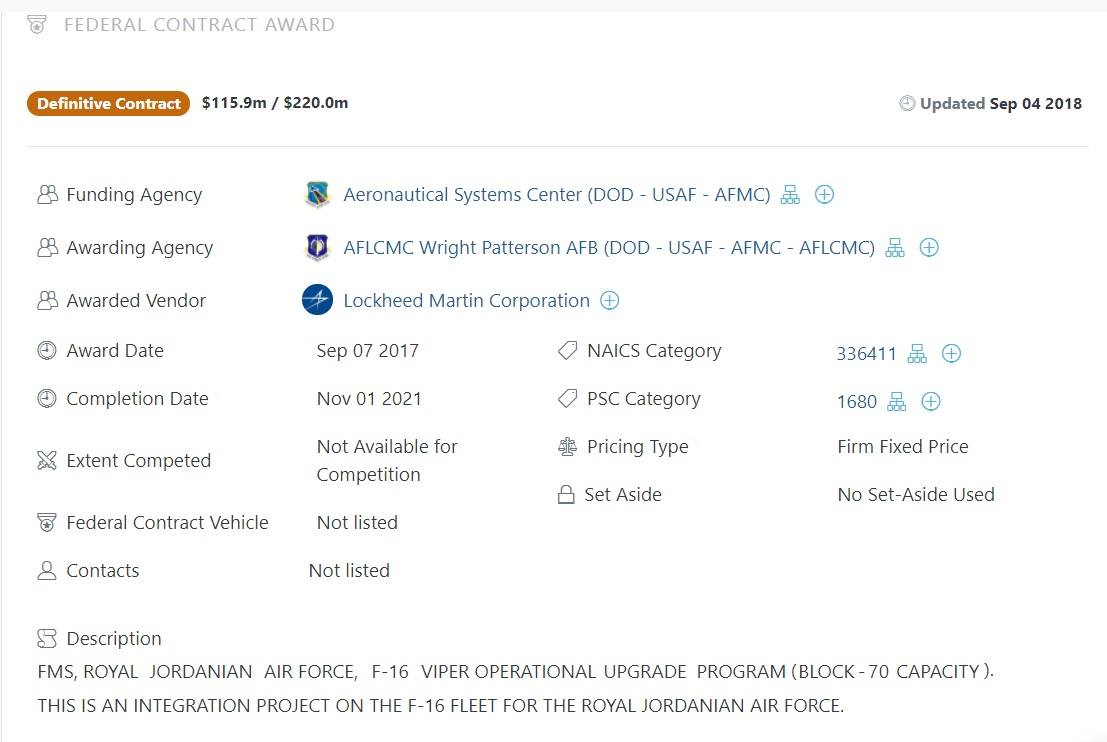Expand plus icon beside Lockheed Martin Corporation

click(x=609, y=300)
